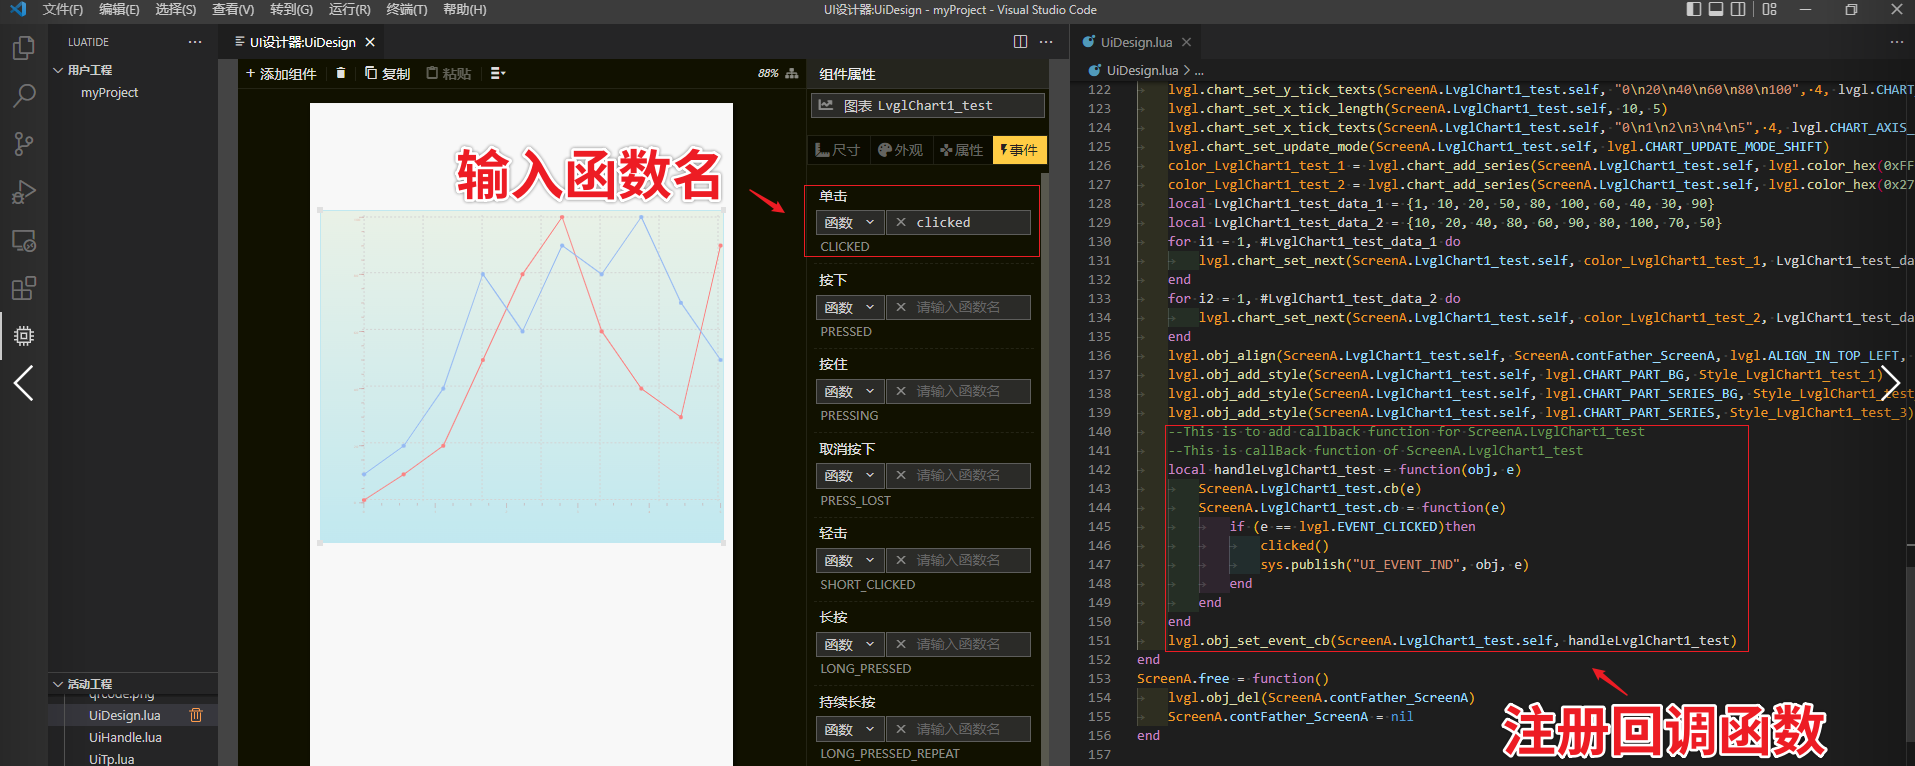
Task: Open the Extensions view
Action: 24,289
